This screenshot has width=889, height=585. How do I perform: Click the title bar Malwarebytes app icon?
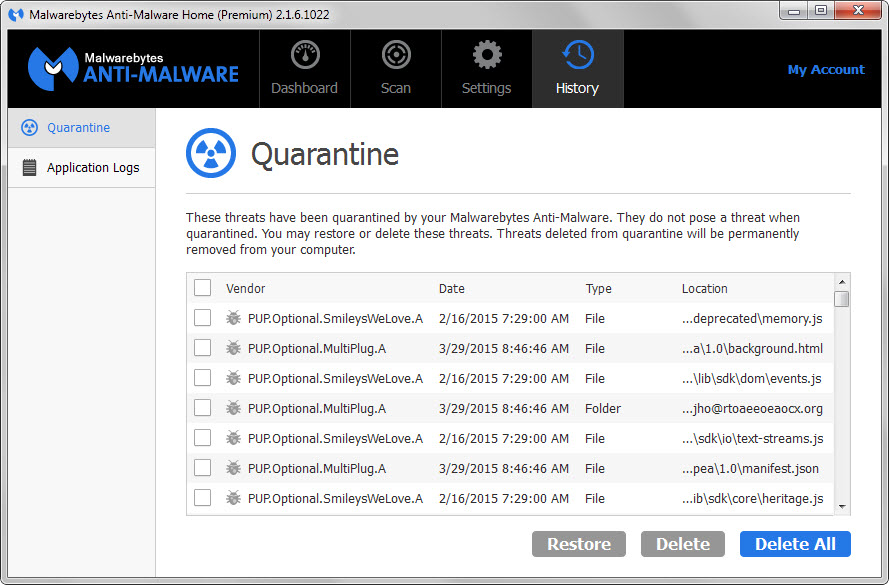[x=16, y=14]
